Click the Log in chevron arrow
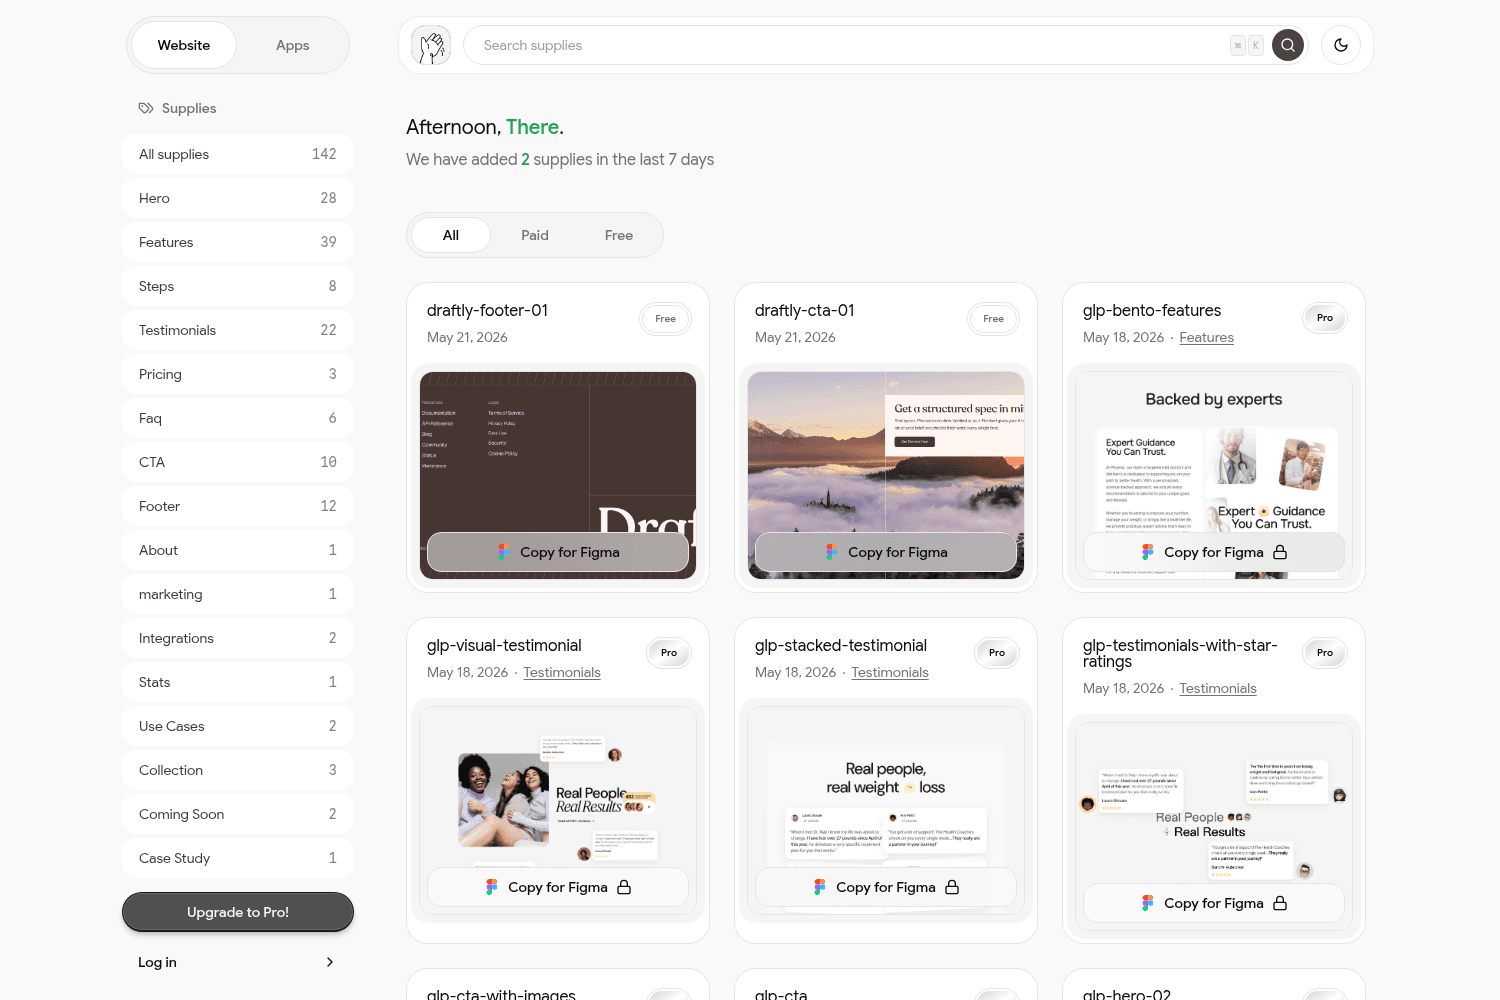Image resolution: width=1500 pixels, height=1000 pixels. click(330, 962)
